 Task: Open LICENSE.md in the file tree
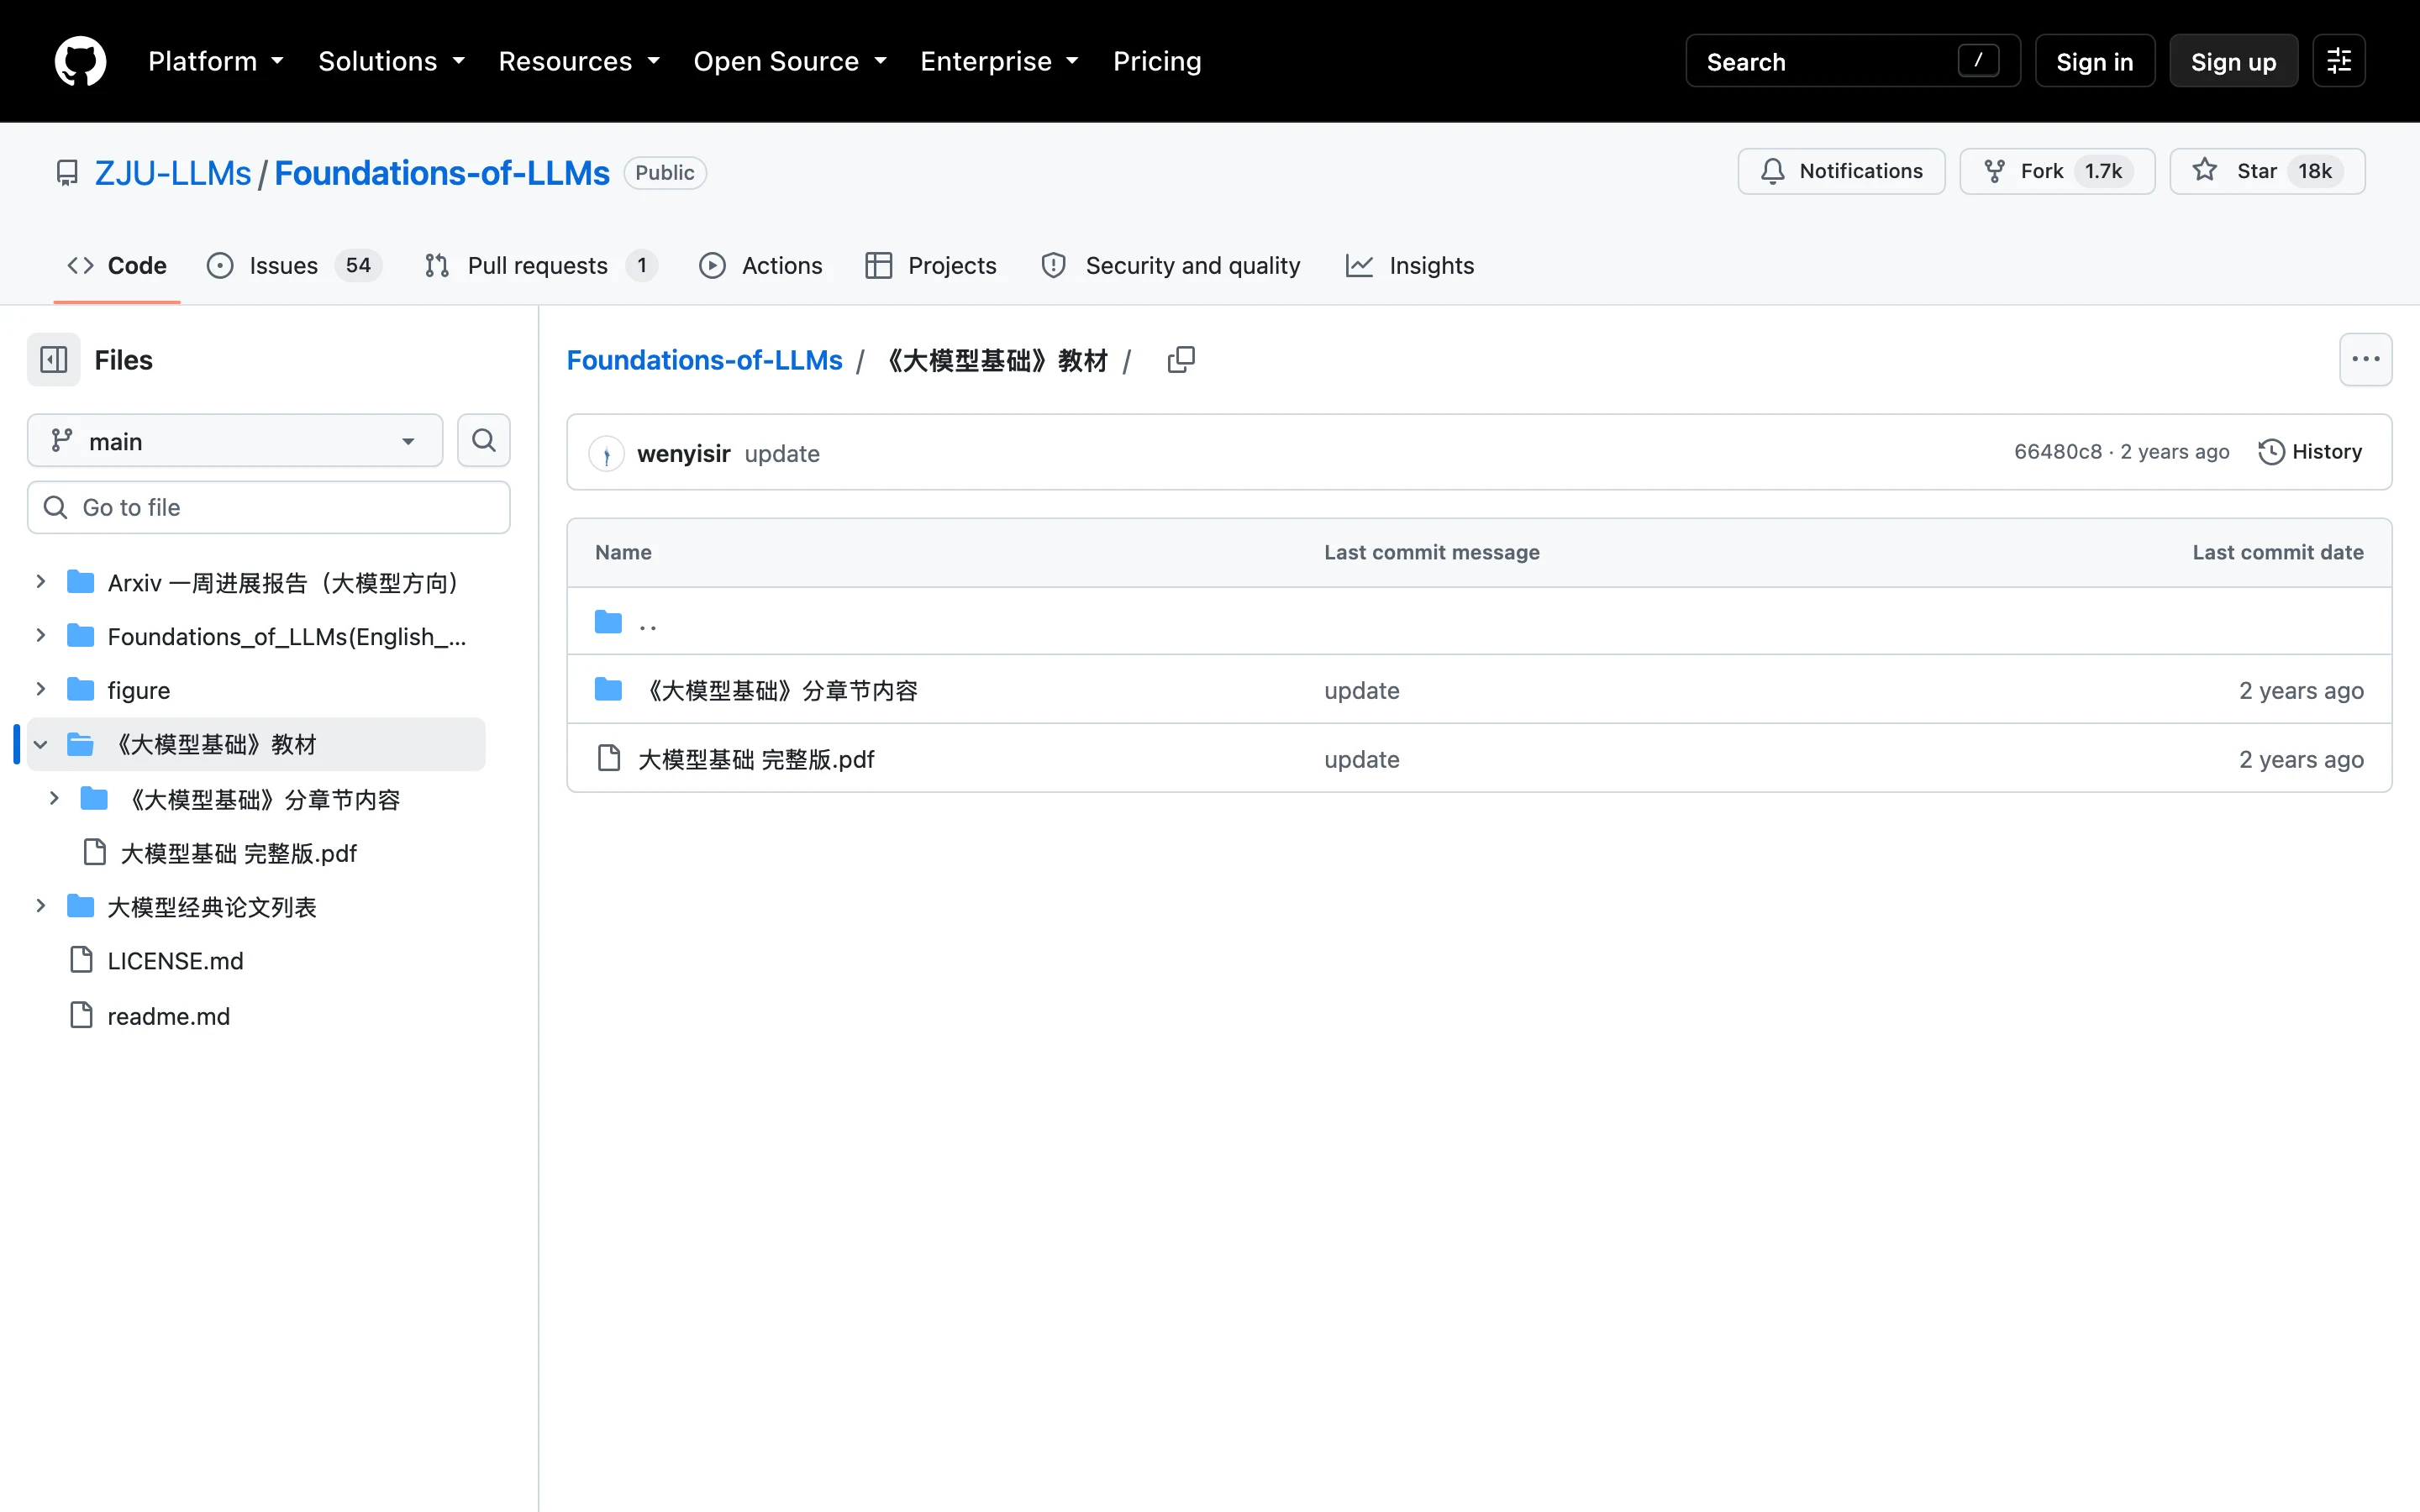(175, 961)
